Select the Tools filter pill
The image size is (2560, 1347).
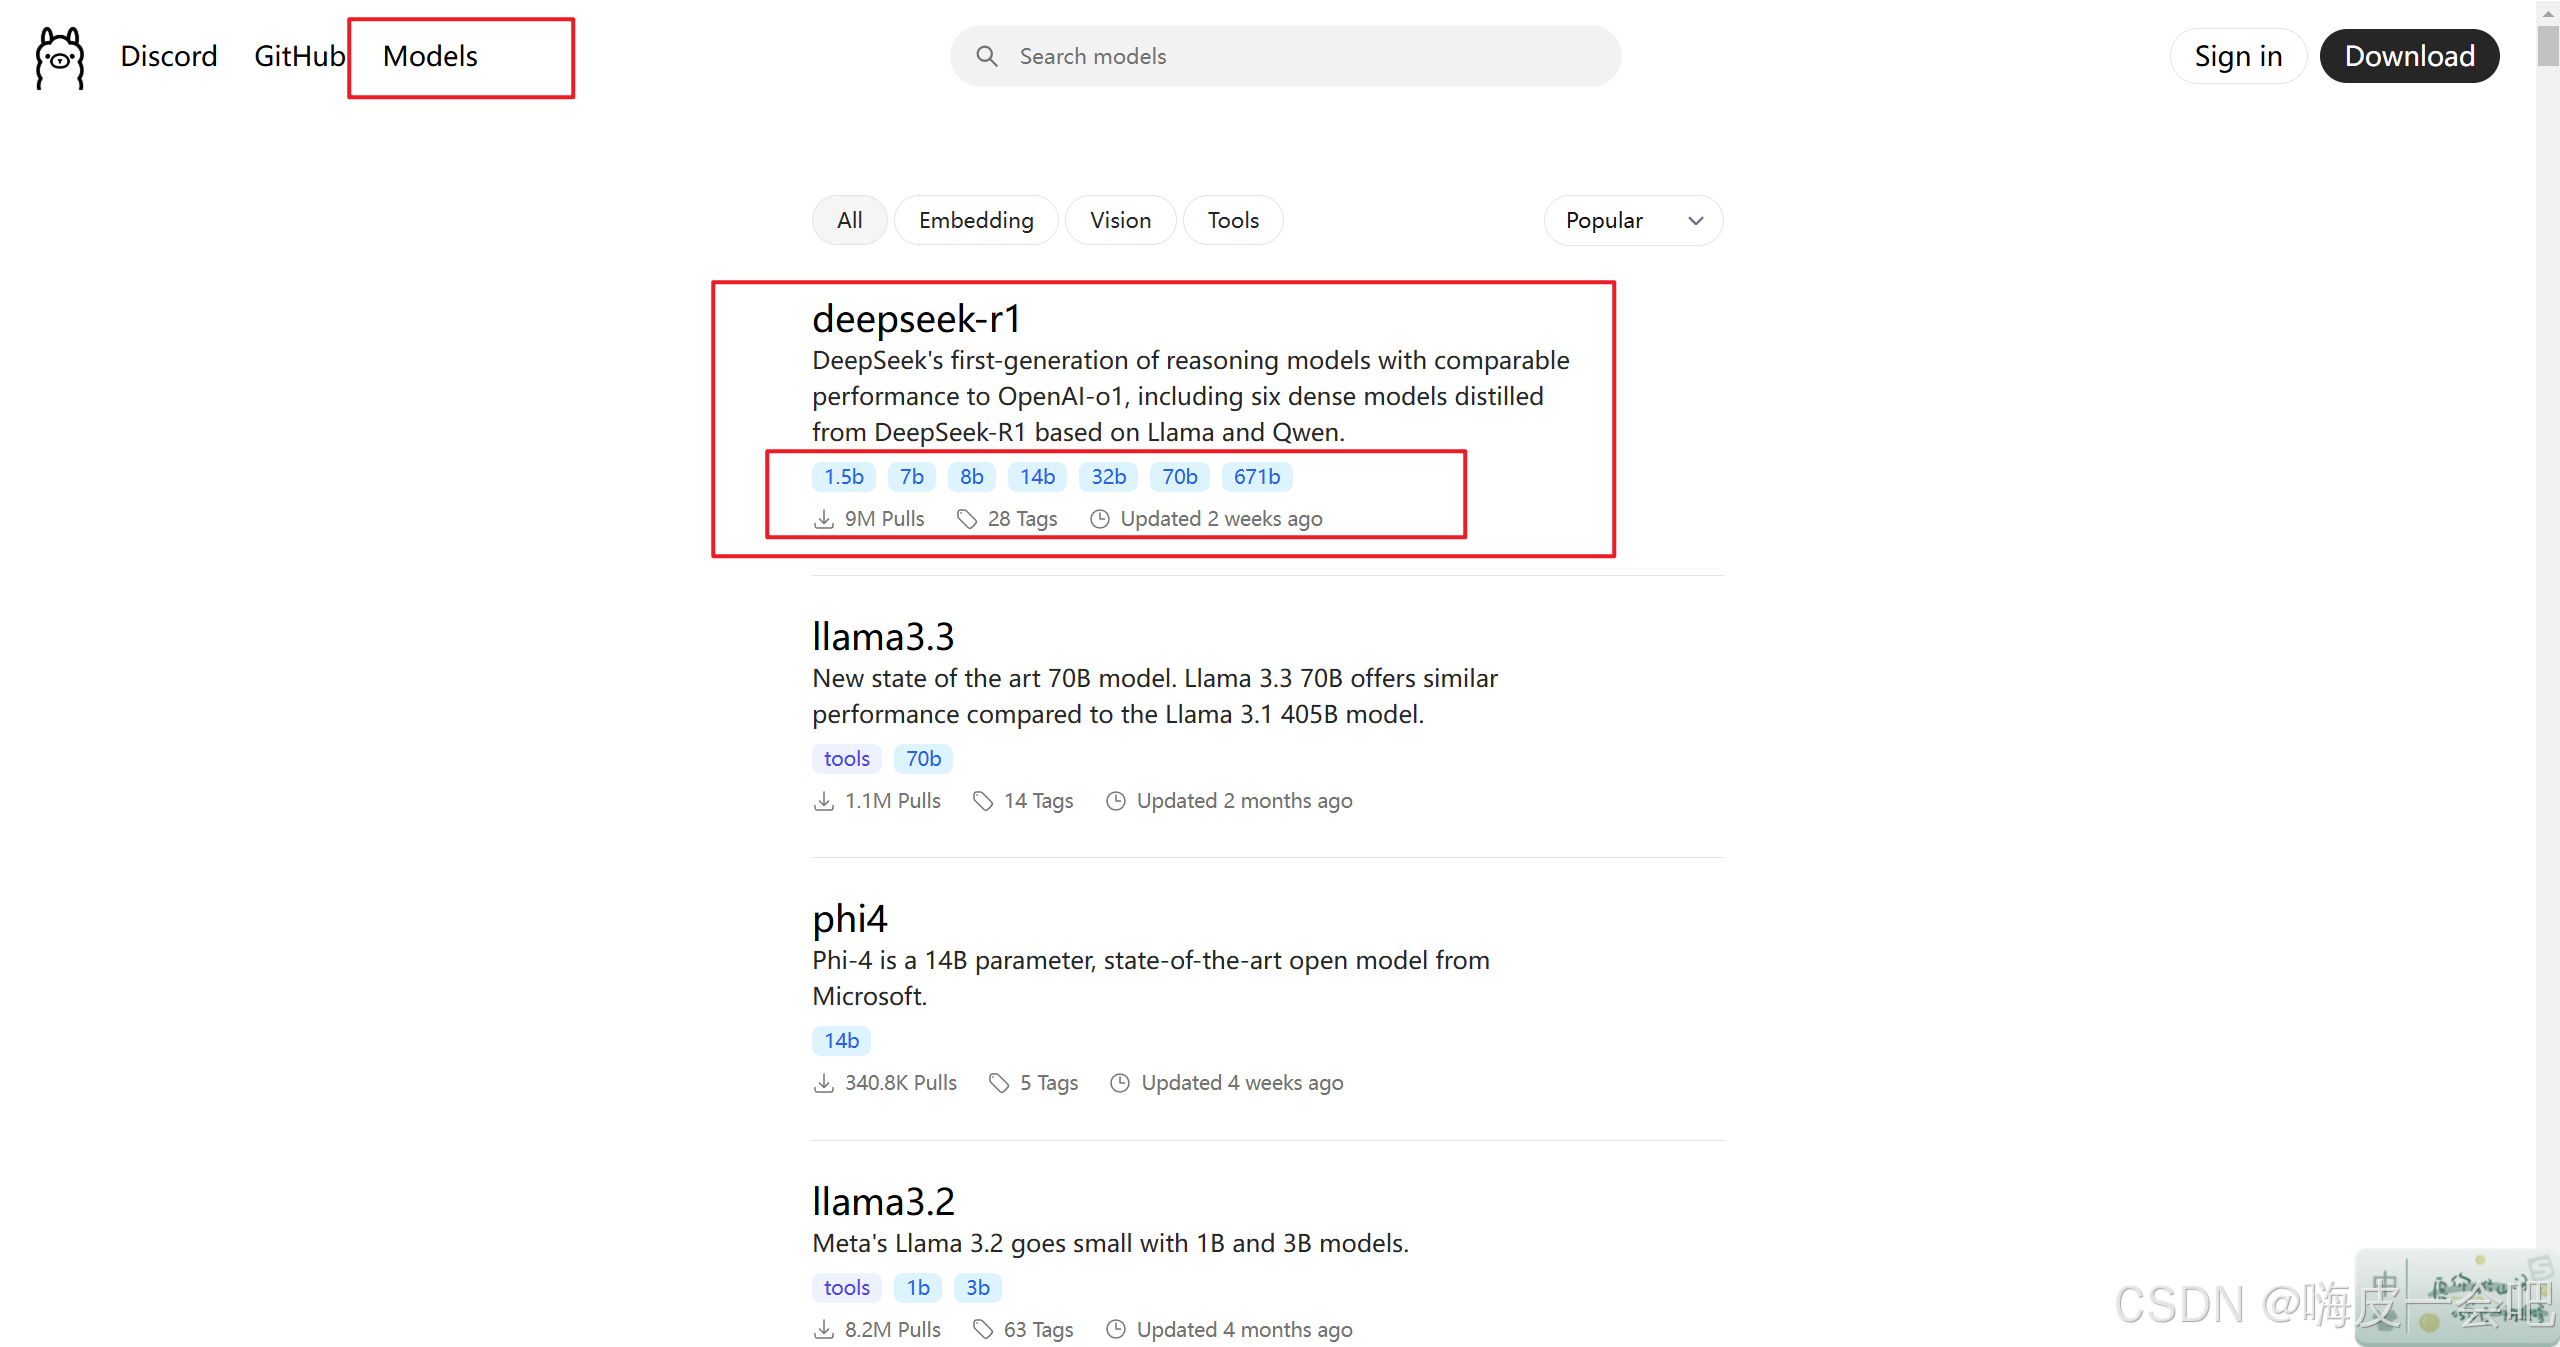tap(1232, 220)
